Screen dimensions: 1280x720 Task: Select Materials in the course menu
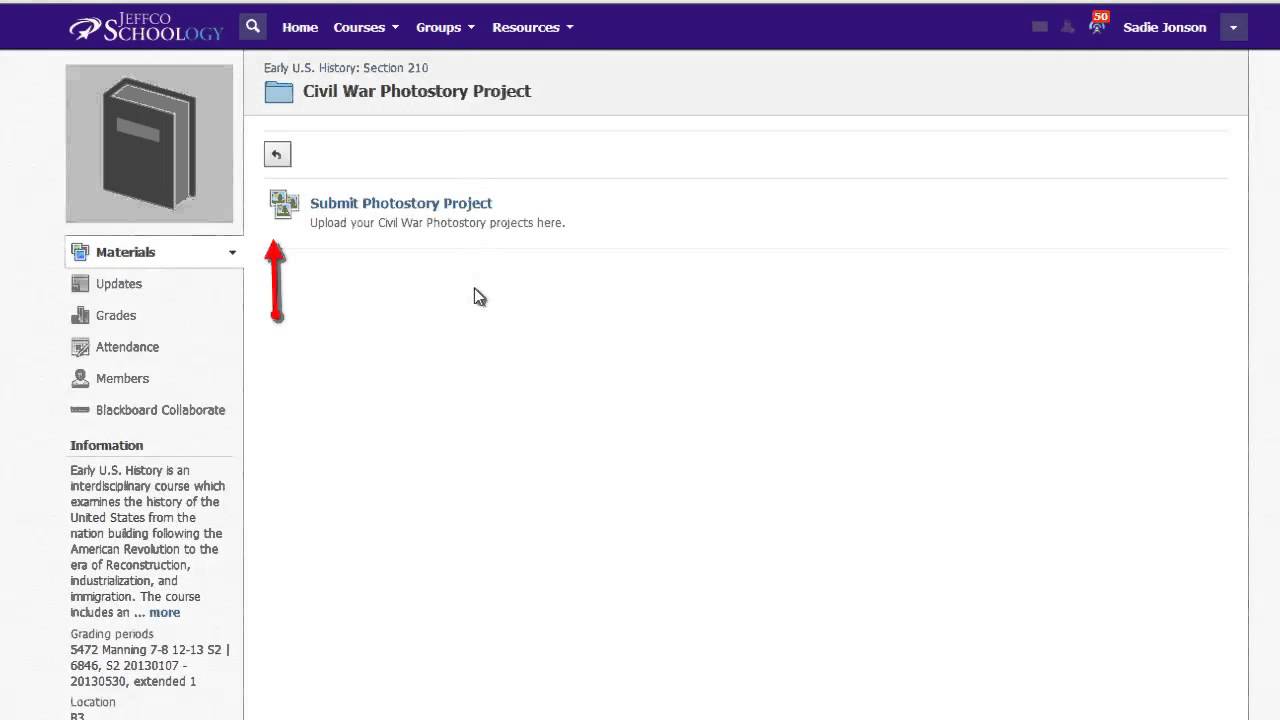tap(125, 252)
